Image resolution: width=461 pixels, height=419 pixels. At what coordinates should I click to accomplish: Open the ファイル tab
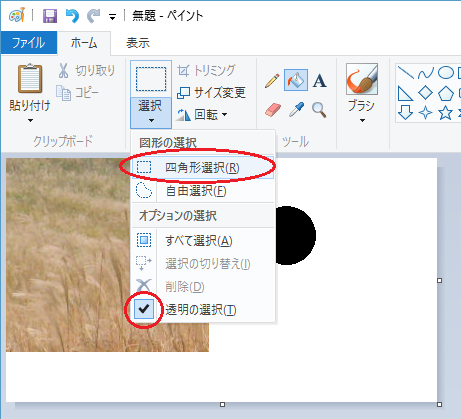(x=29, y=43)
